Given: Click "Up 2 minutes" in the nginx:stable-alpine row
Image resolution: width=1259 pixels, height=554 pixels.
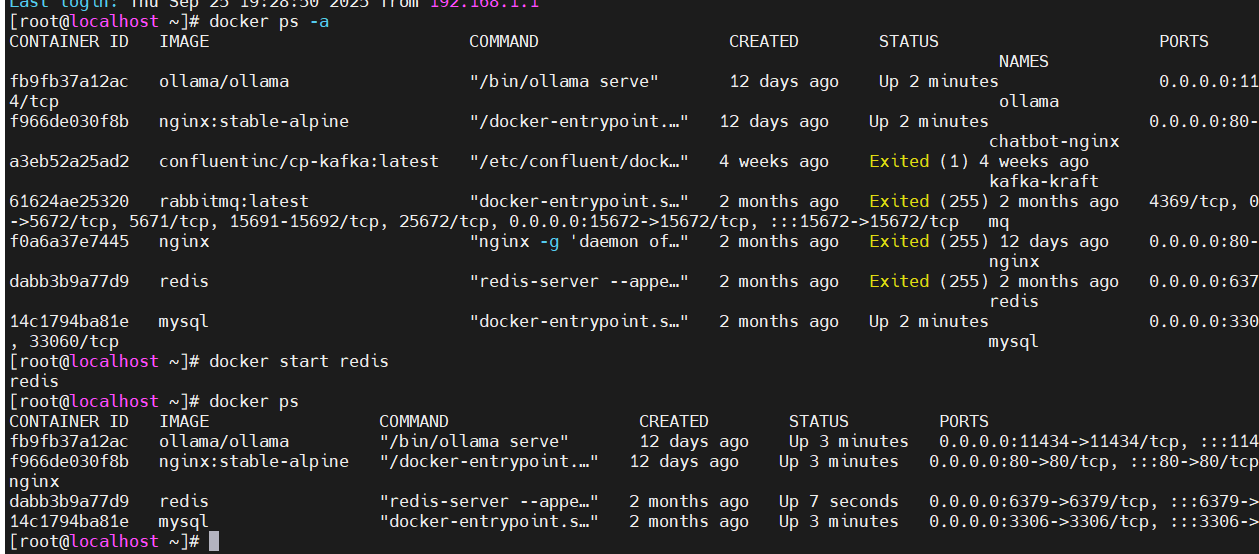Looking at the screenshot, I should [929, 121].
